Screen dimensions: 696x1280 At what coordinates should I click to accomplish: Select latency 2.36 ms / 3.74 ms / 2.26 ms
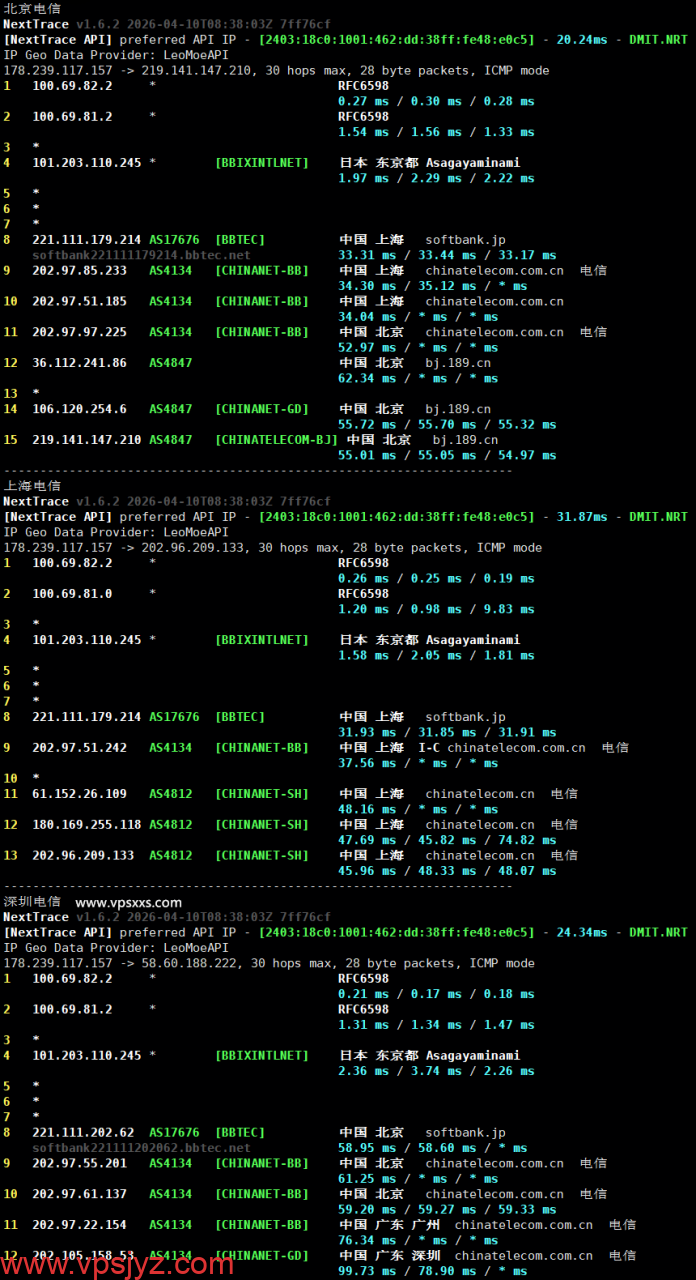(x=436, y=1071)
